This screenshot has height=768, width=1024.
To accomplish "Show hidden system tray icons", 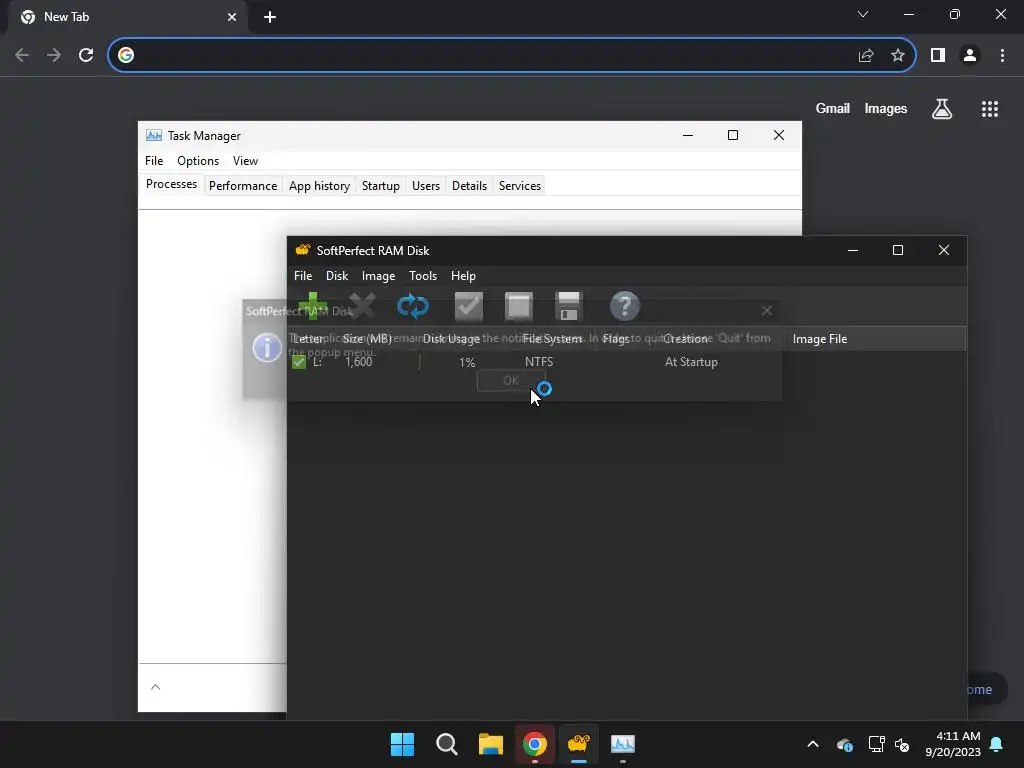I will tap(813, 744).
